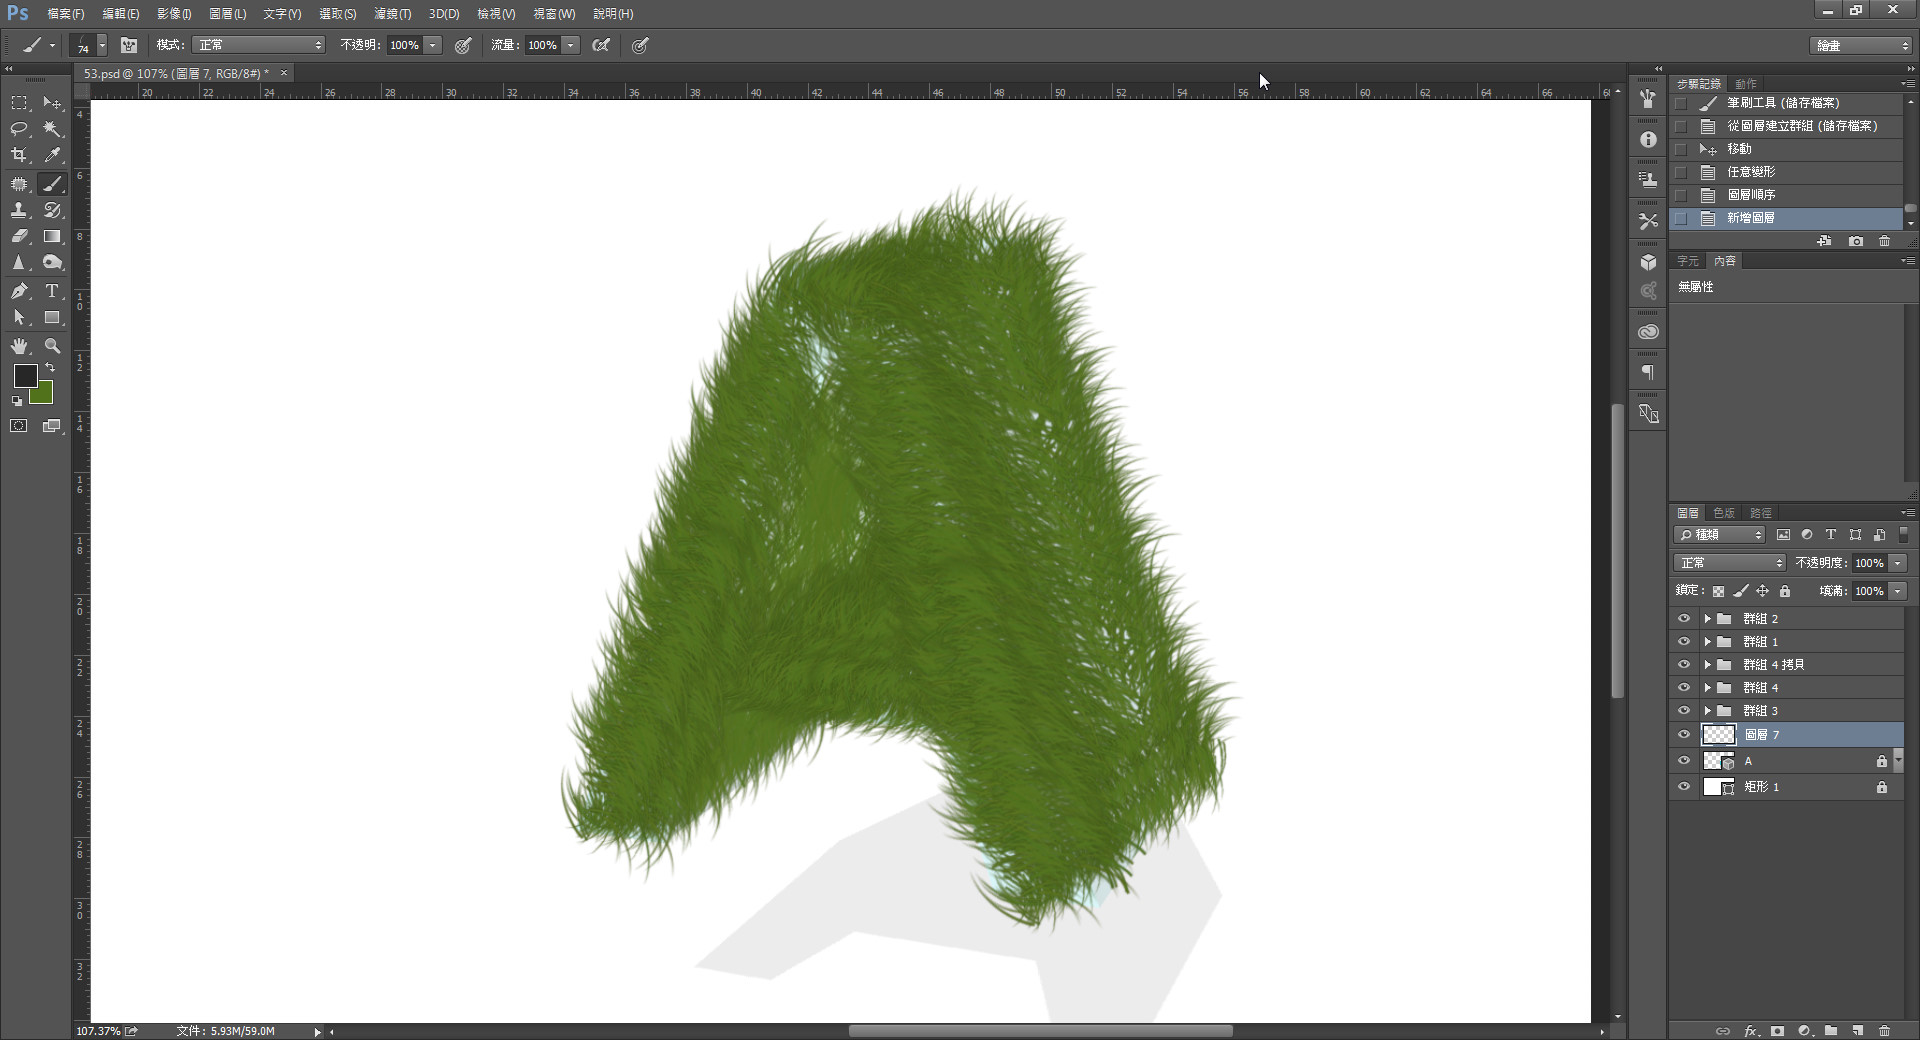Open the layer blend mode dropdown
Image resolution: width=1920 pixels, height=1040 pixels.
pyautogui.click(x=1729, y=563)
